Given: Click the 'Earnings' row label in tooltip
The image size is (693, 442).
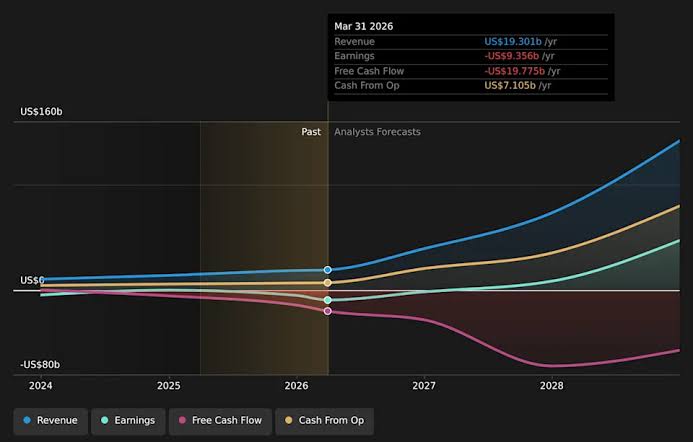Looking at the screenshot, I should (x=354, y=56).
